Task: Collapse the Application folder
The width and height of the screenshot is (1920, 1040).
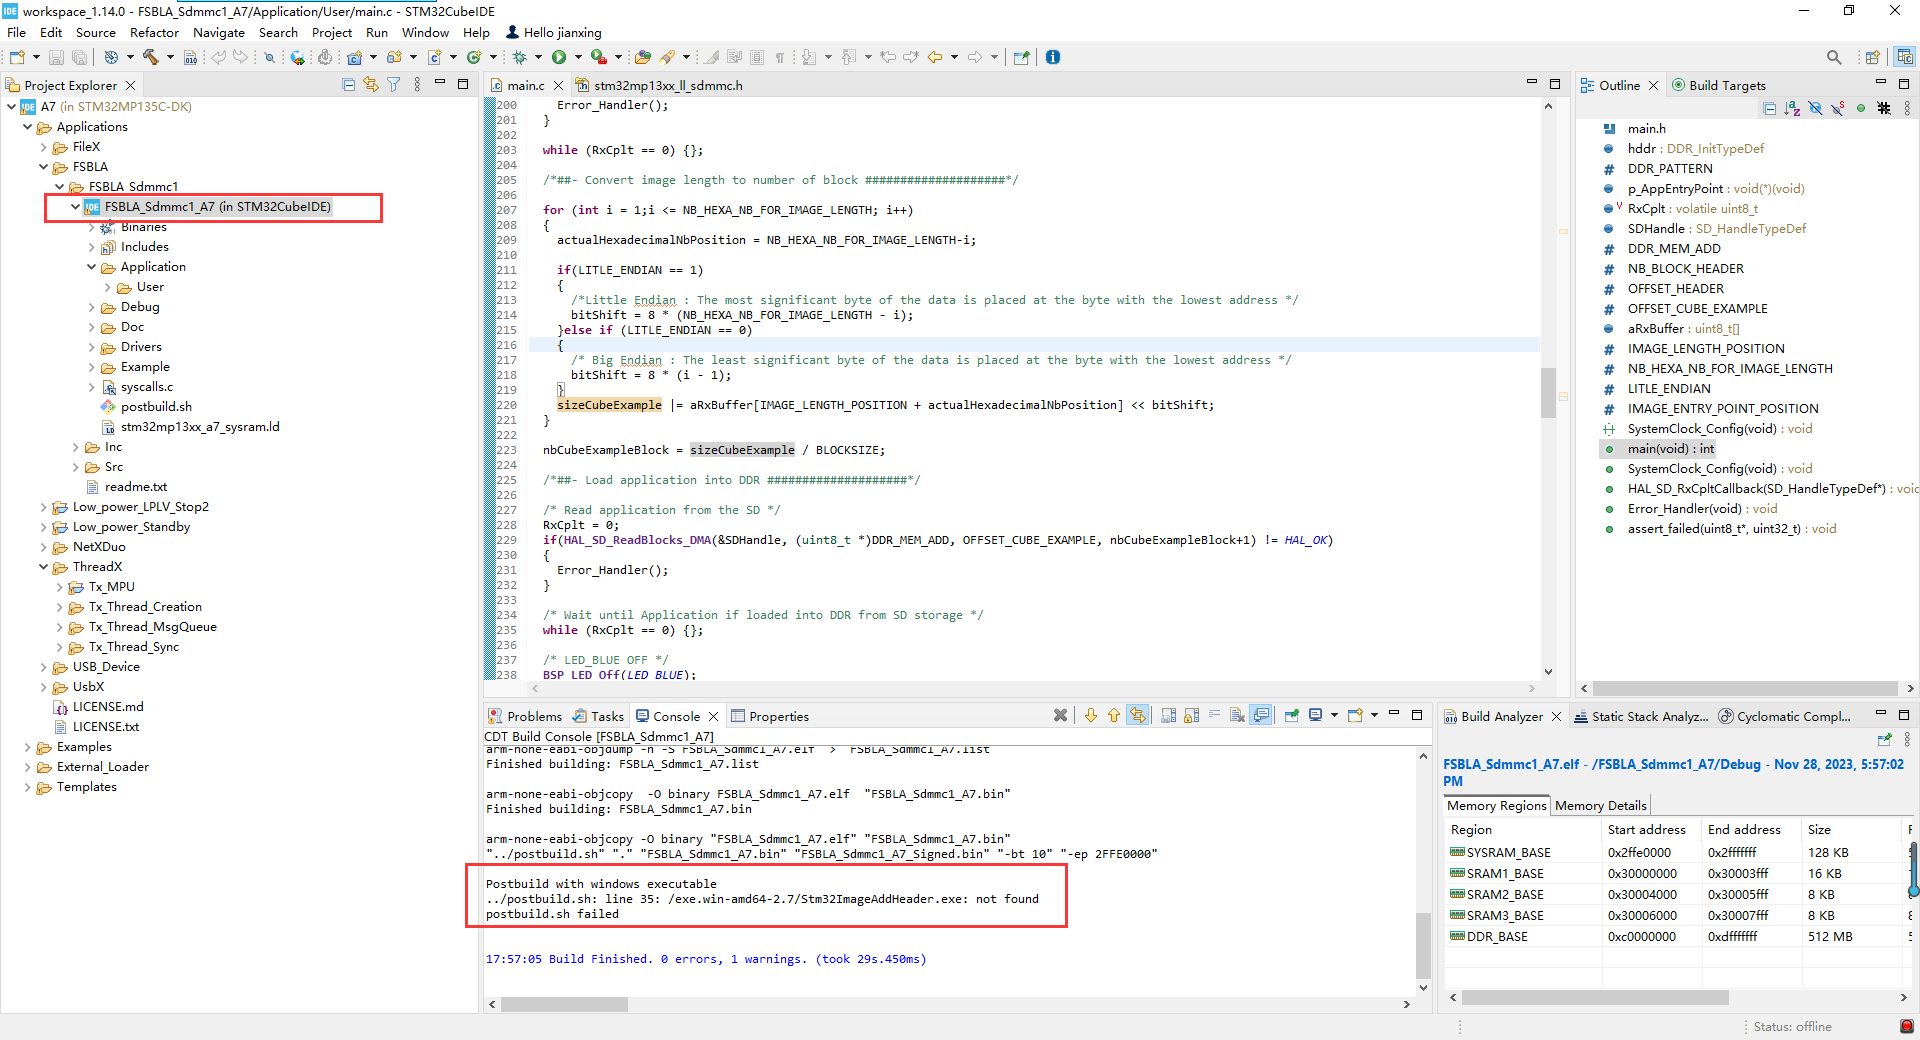Action: point(92,267)
